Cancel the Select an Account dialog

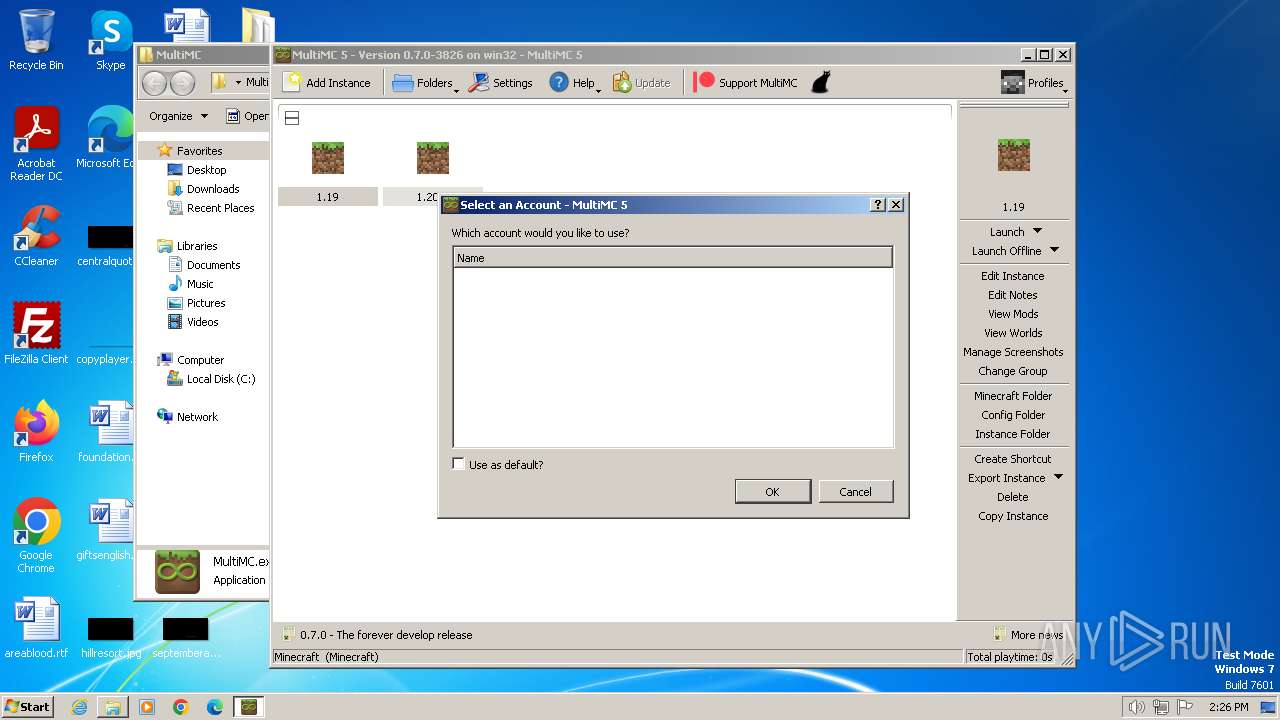pyautogui.click(x=855, y=491)
